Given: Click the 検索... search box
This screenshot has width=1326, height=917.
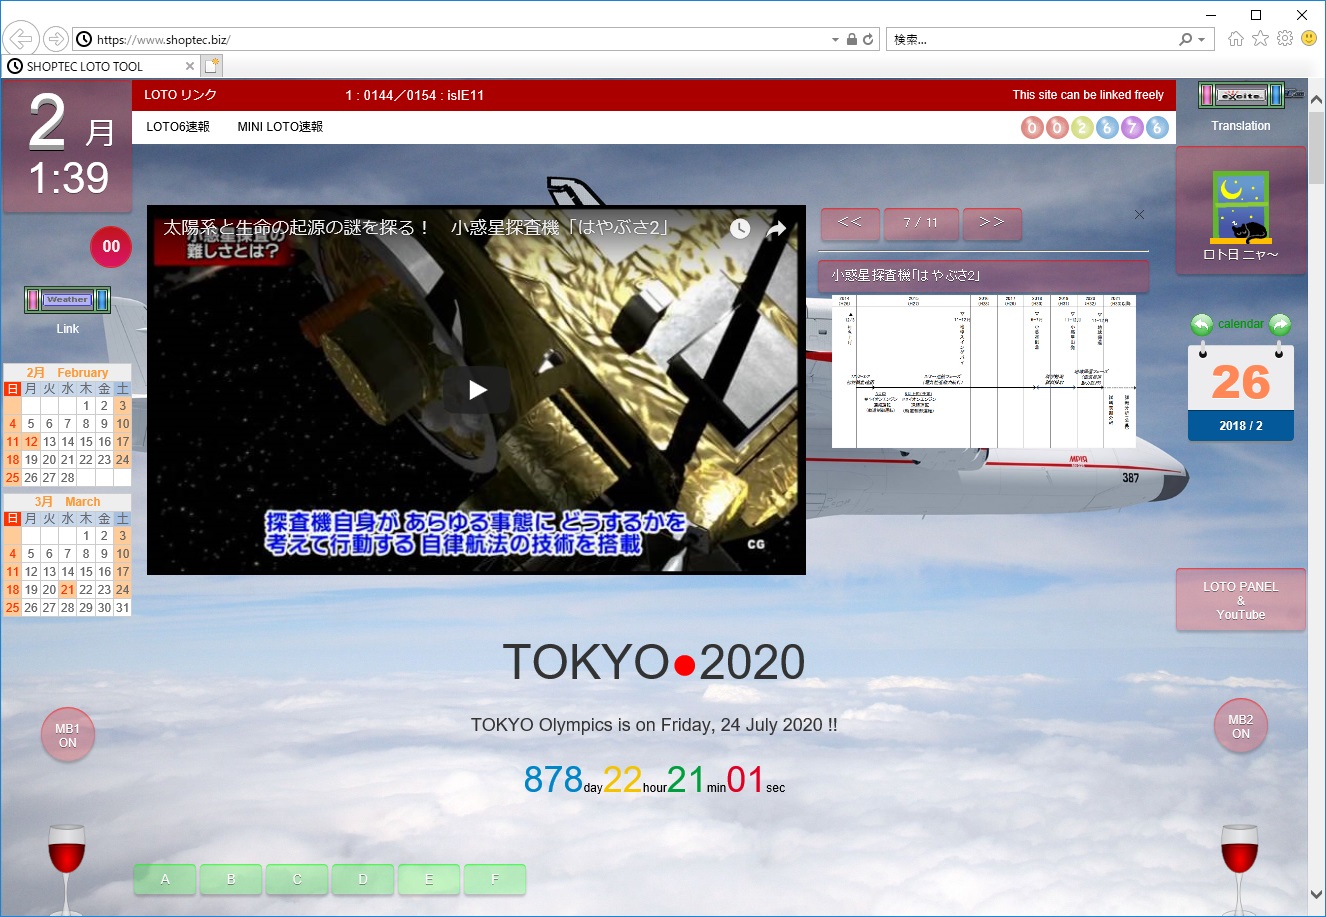Looking at the screenshot, I should pos(1030,39).
